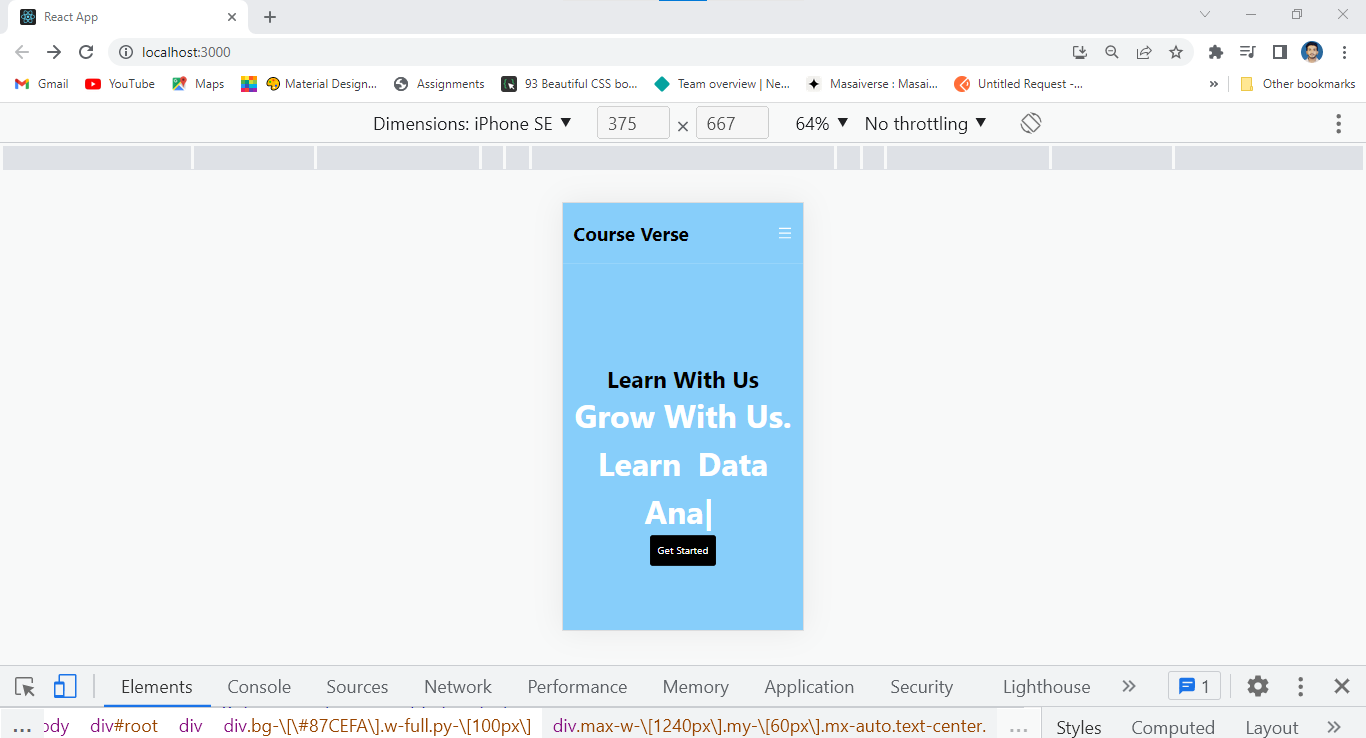Click the width input field showing 375
The height and width of the screenshot is (738, 1366).
pos(633,122)
